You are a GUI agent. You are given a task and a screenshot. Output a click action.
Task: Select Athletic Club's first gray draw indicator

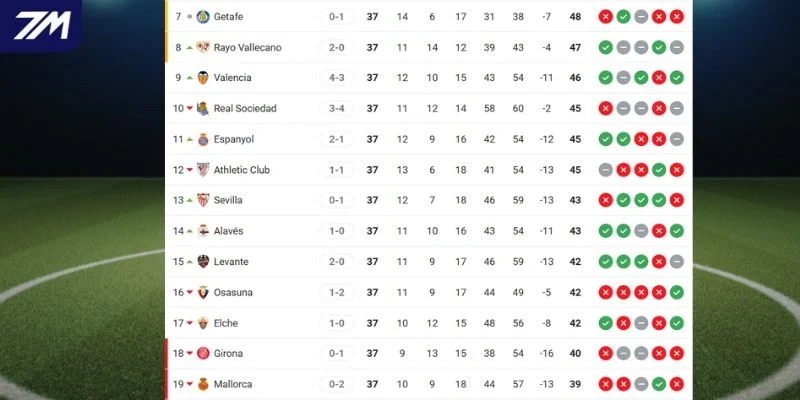[x=606, y=169]
